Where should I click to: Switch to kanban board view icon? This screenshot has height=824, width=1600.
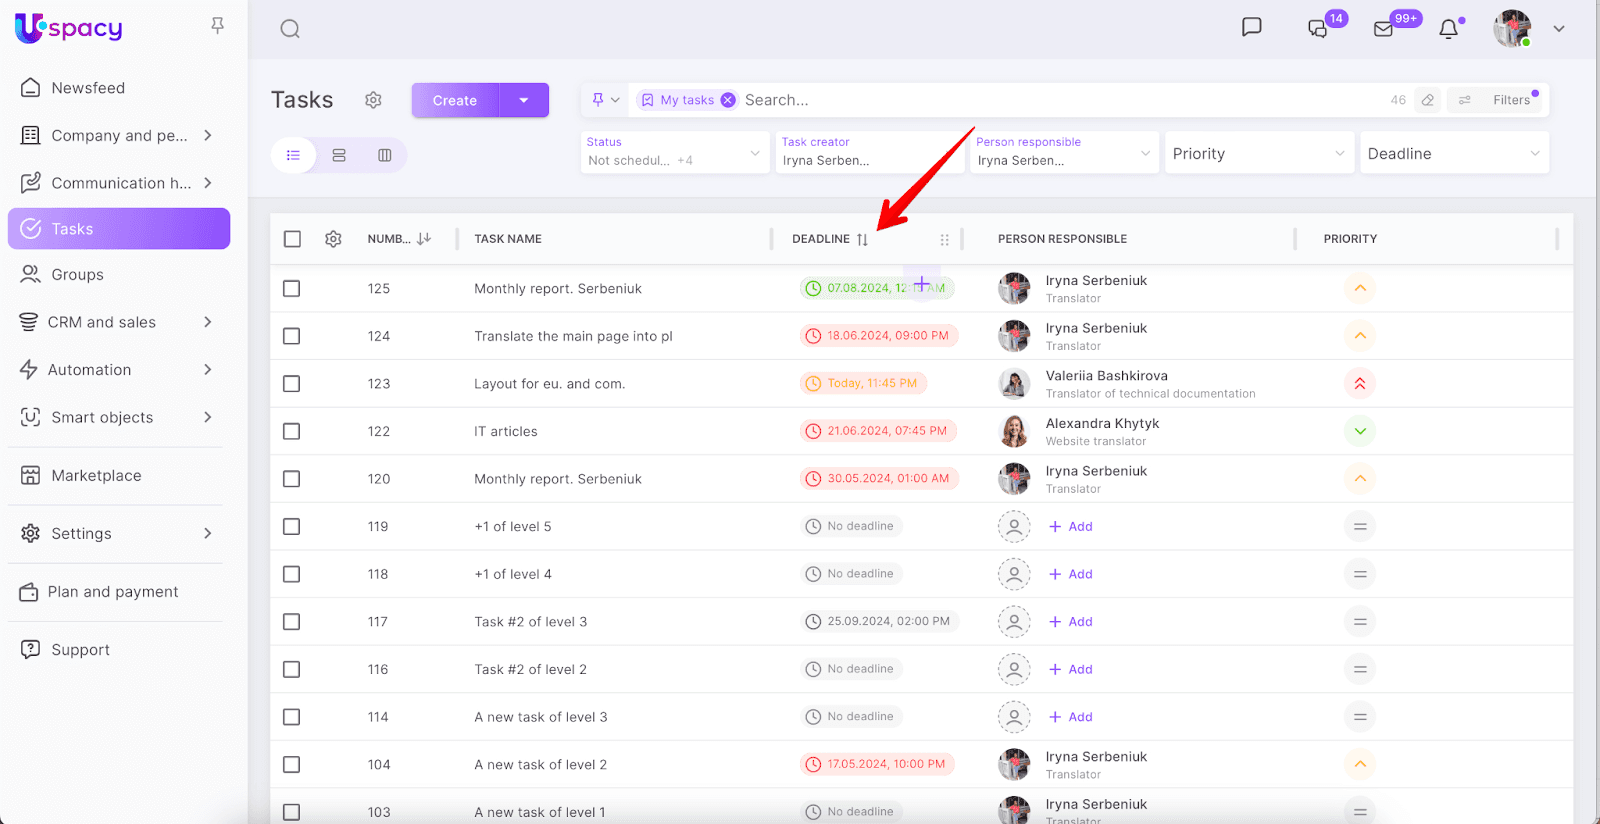pos(385,155)
